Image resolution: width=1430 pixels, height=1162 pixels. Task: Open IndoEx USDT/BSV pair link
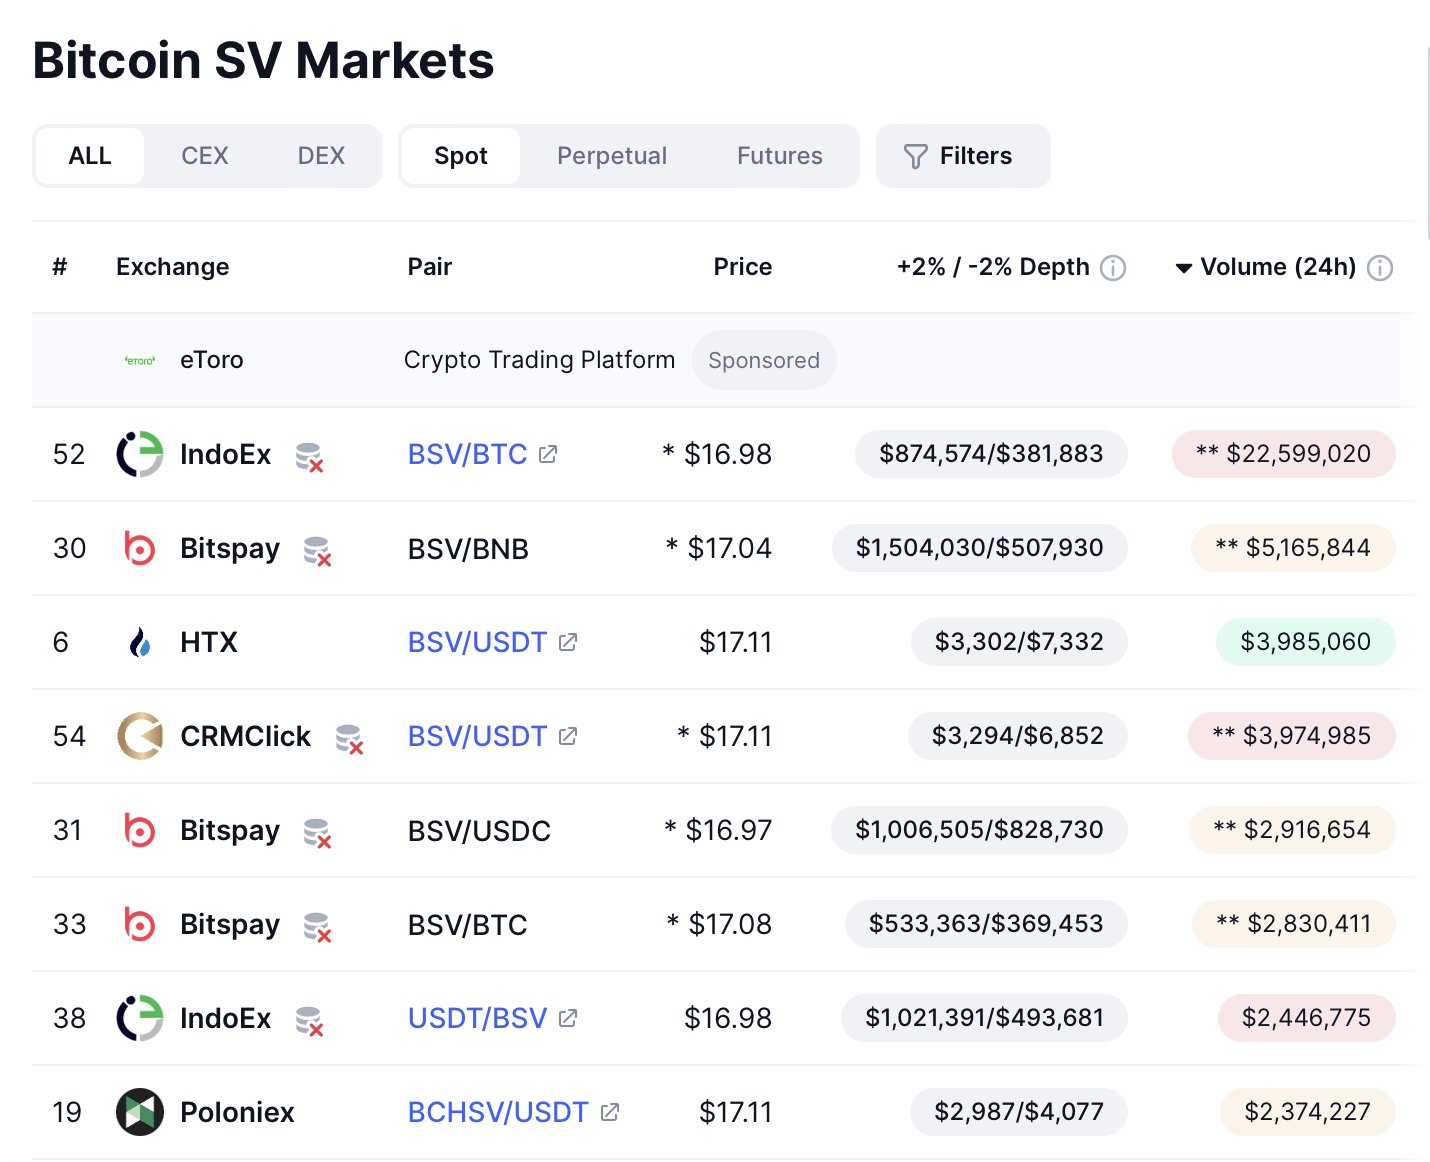click(477, 1018)
